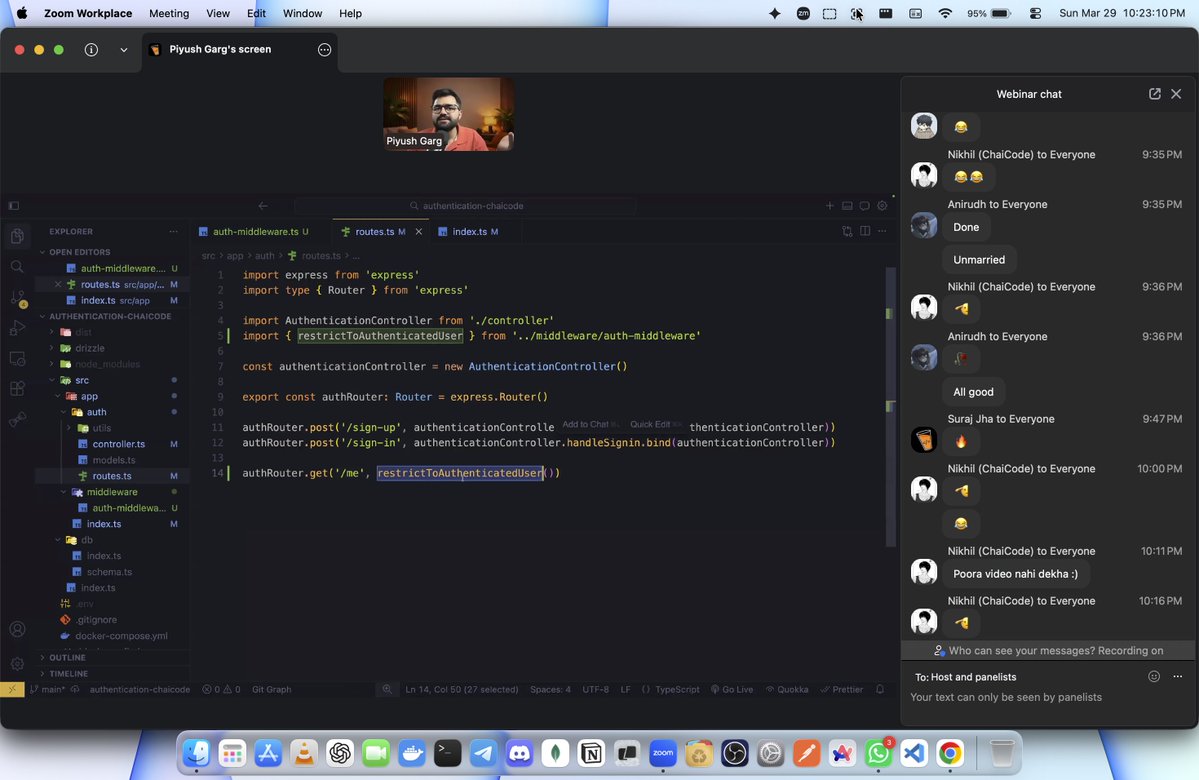1199x780 pixels.
Task: Open the more options for Piyush Garg's screen
Action: click(324, 50)
